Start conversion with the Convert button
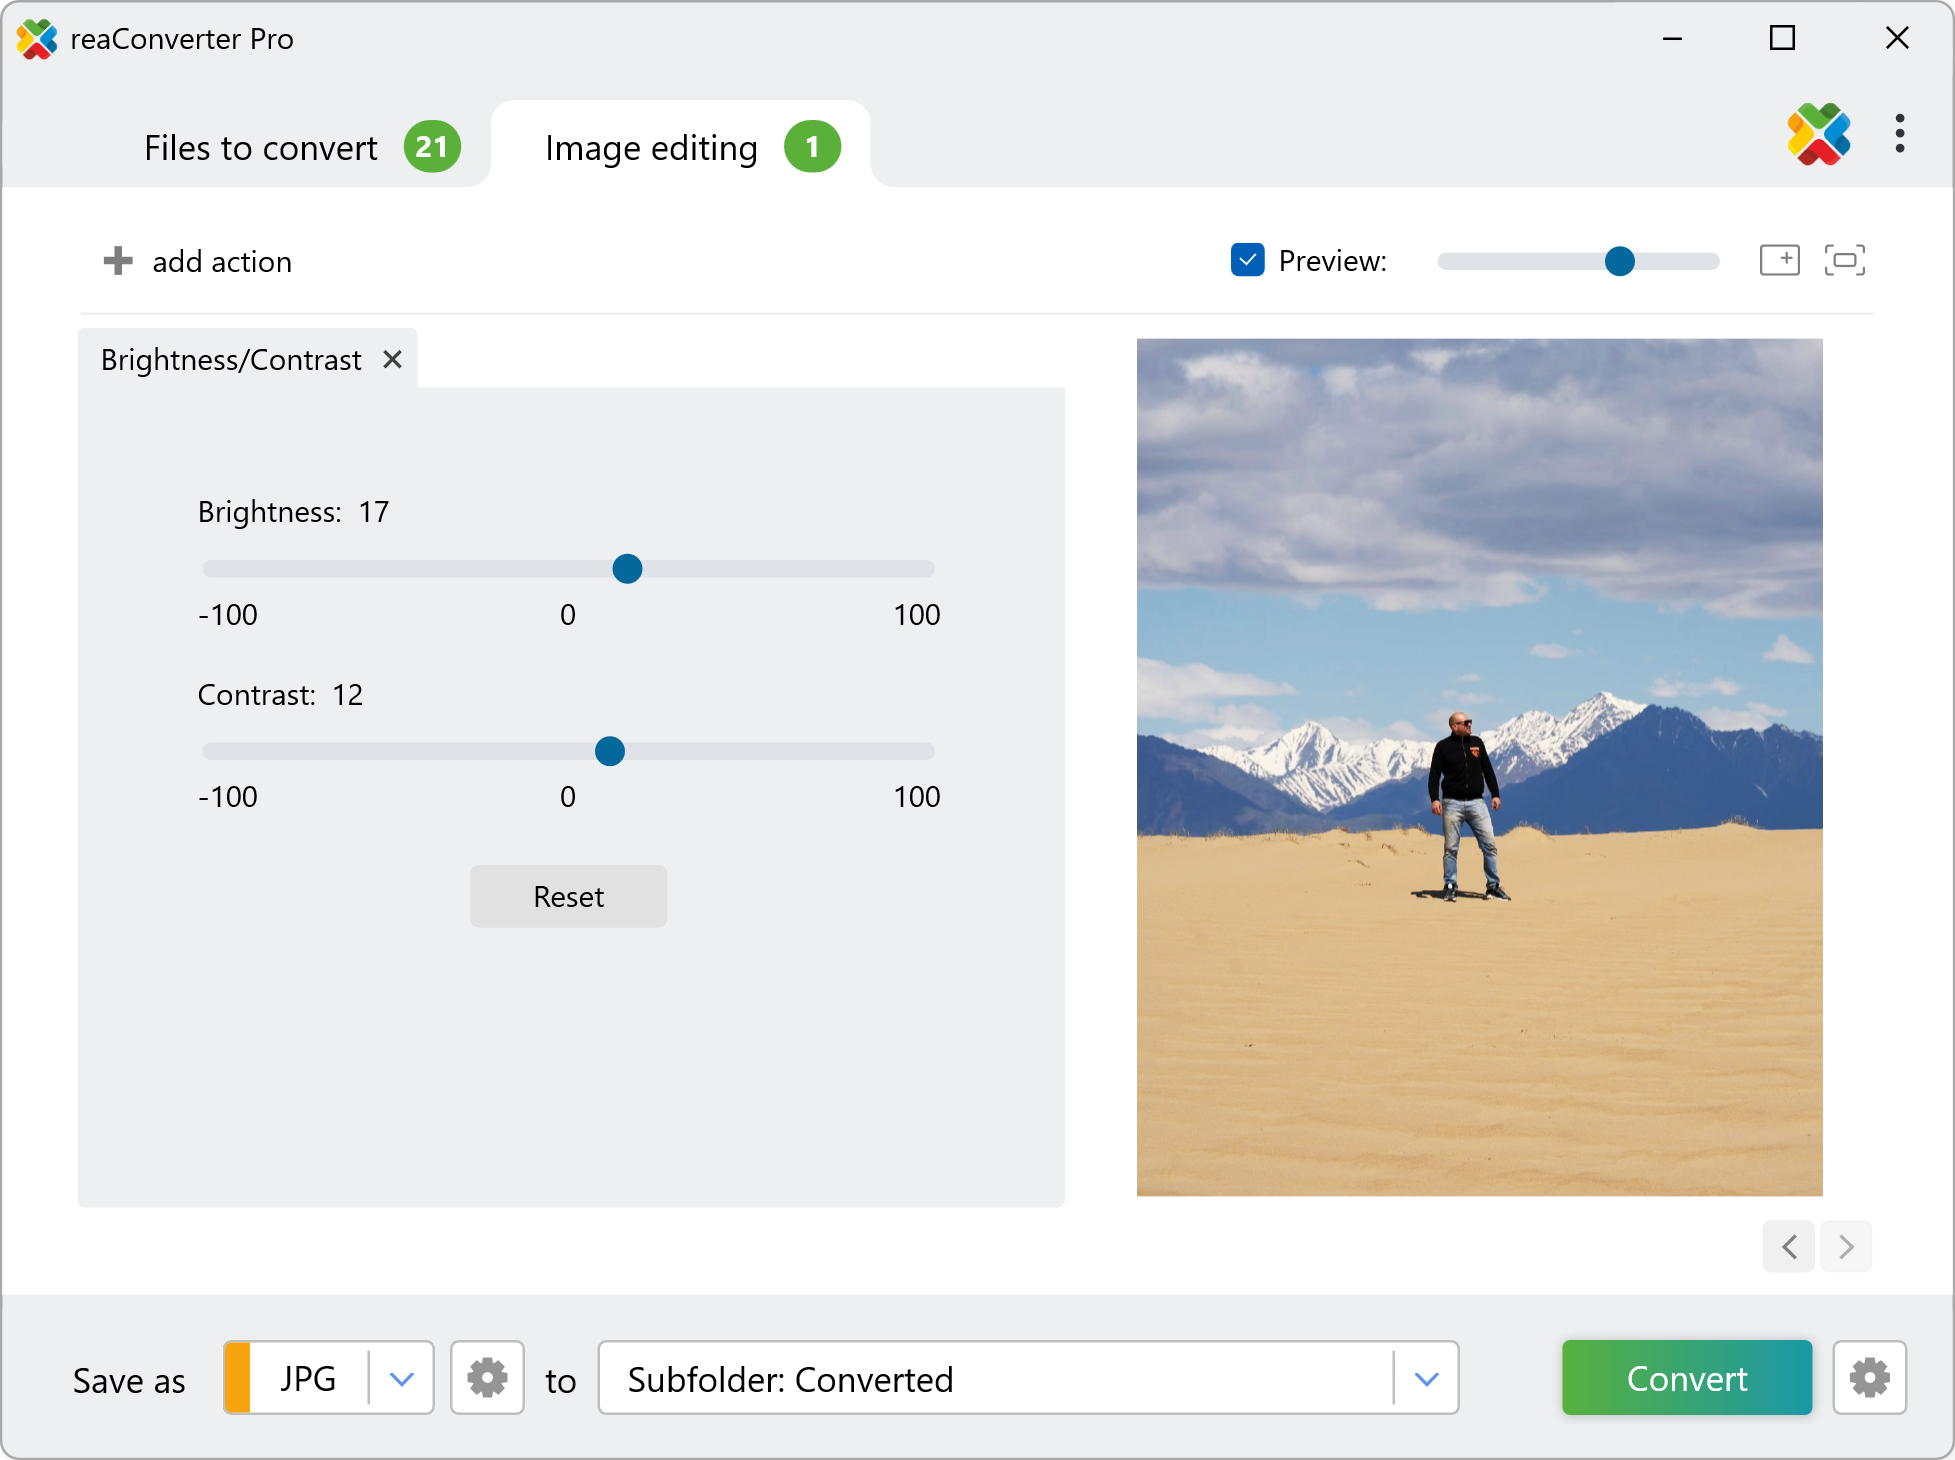1955x1460 pixels. pos(1686,1378)
